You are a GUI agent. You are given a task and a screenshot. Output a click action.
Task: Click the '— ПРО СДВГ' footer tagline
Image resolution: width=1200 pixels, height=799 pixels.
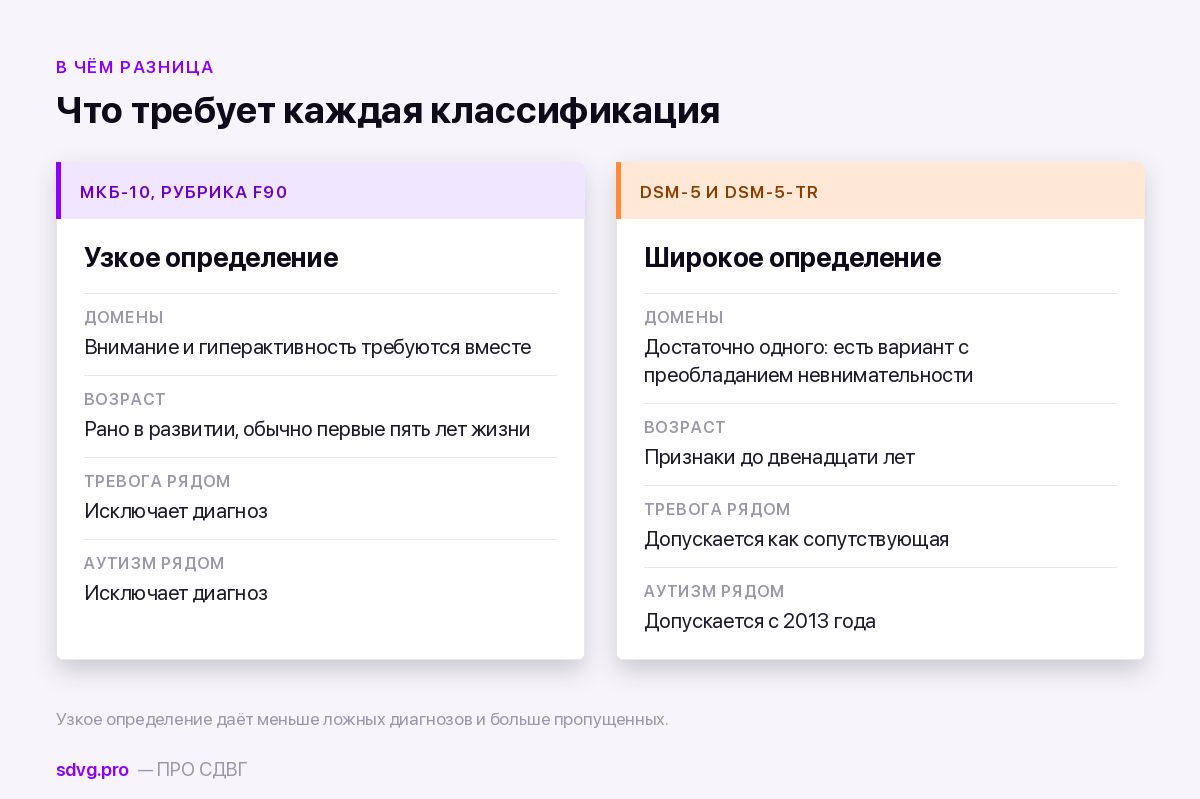[192, 769]
